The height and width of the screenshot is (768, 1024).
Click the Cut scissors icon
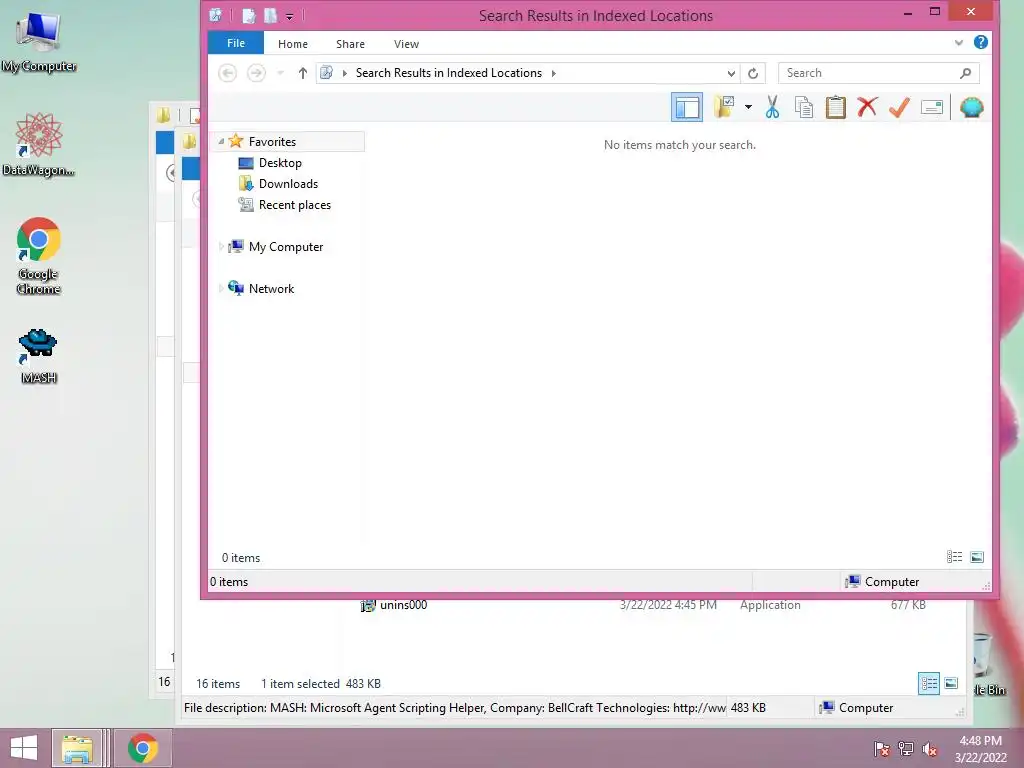(x=772, y=107)
